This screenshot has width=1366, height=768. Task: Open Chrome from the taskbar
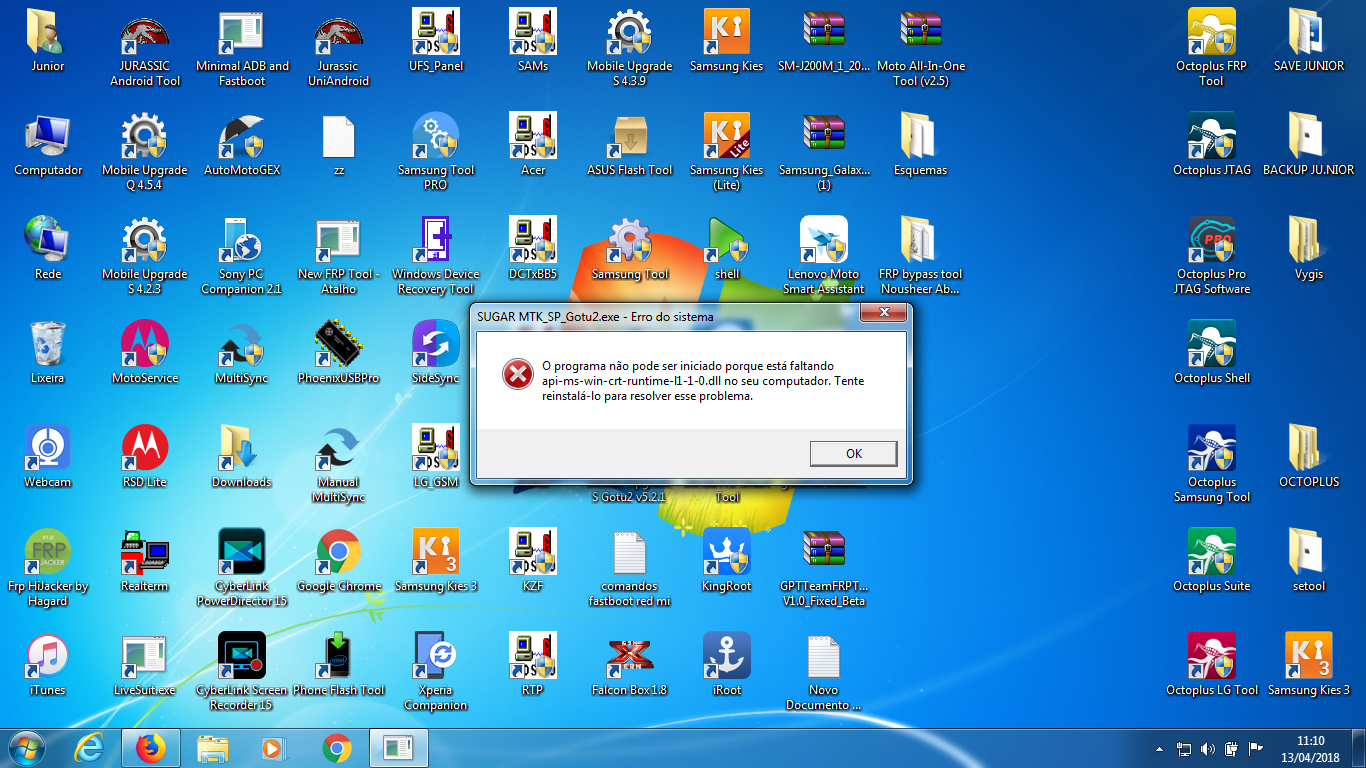coord(337,747)
